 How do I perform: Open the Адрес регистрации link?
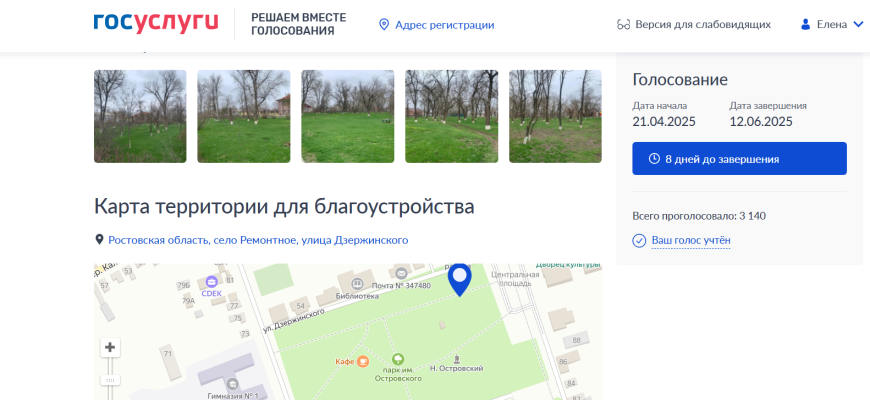[444, 25]
